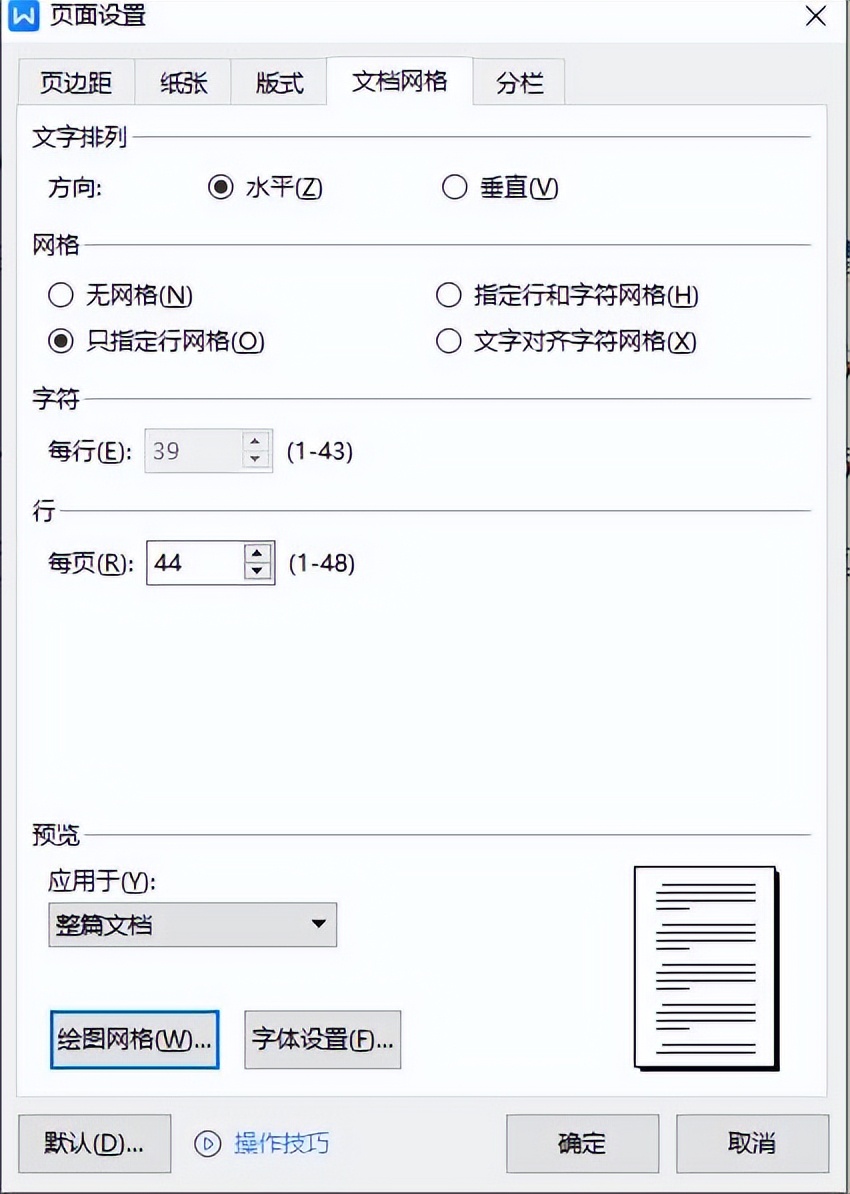850x1194 pixels.
Task: Select the 水平 text direction radio
Action: [x=221, y=187]
